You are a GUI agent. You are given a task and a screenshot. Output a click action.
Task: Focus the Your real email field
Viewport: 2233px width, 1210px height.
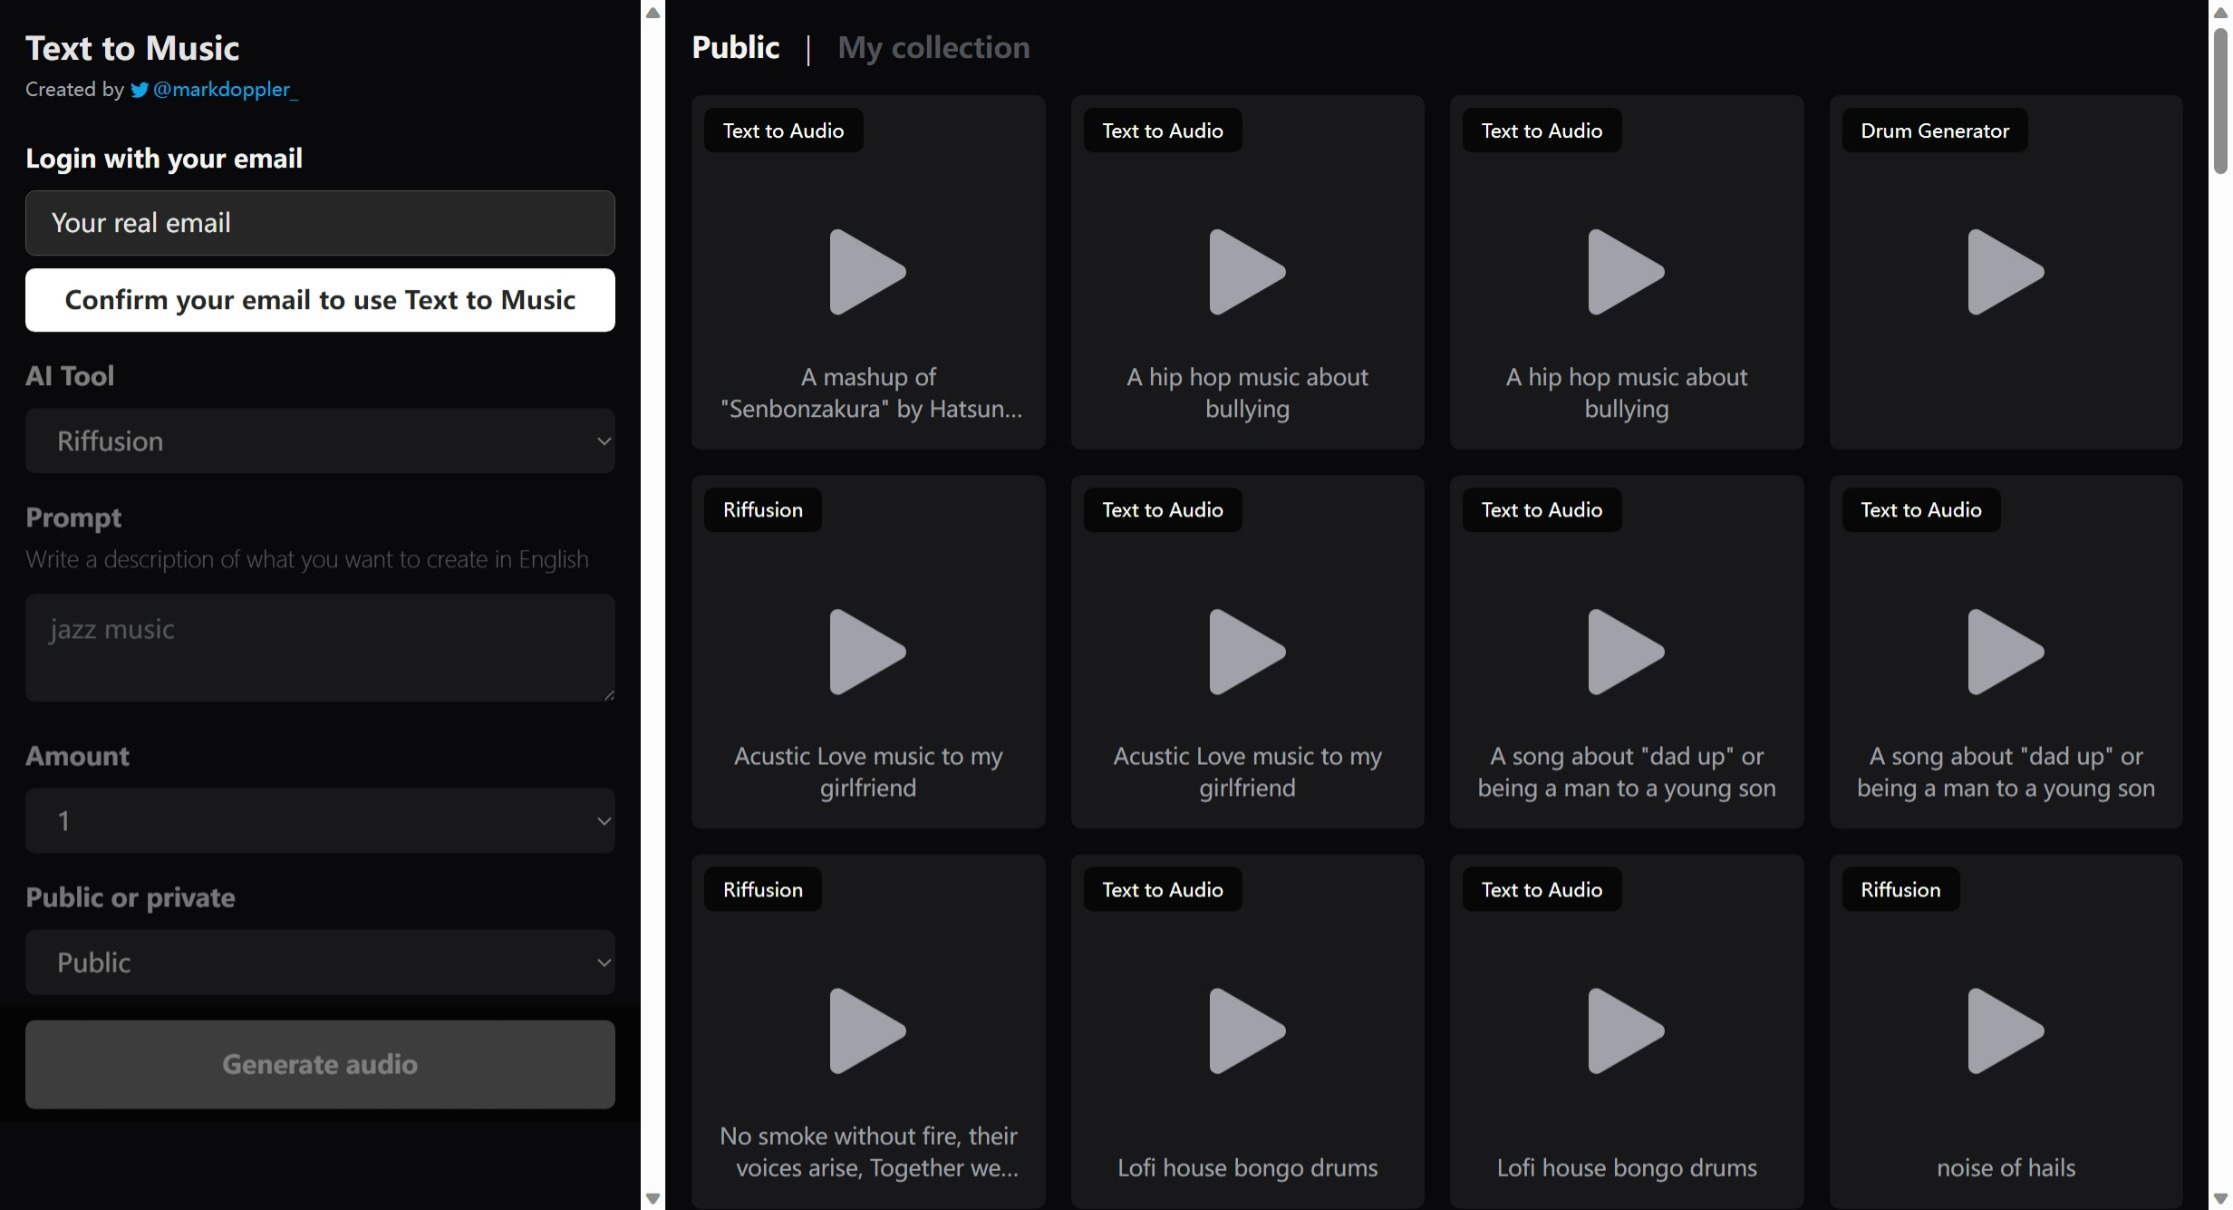pyautogui.click(x=320, y=223)
